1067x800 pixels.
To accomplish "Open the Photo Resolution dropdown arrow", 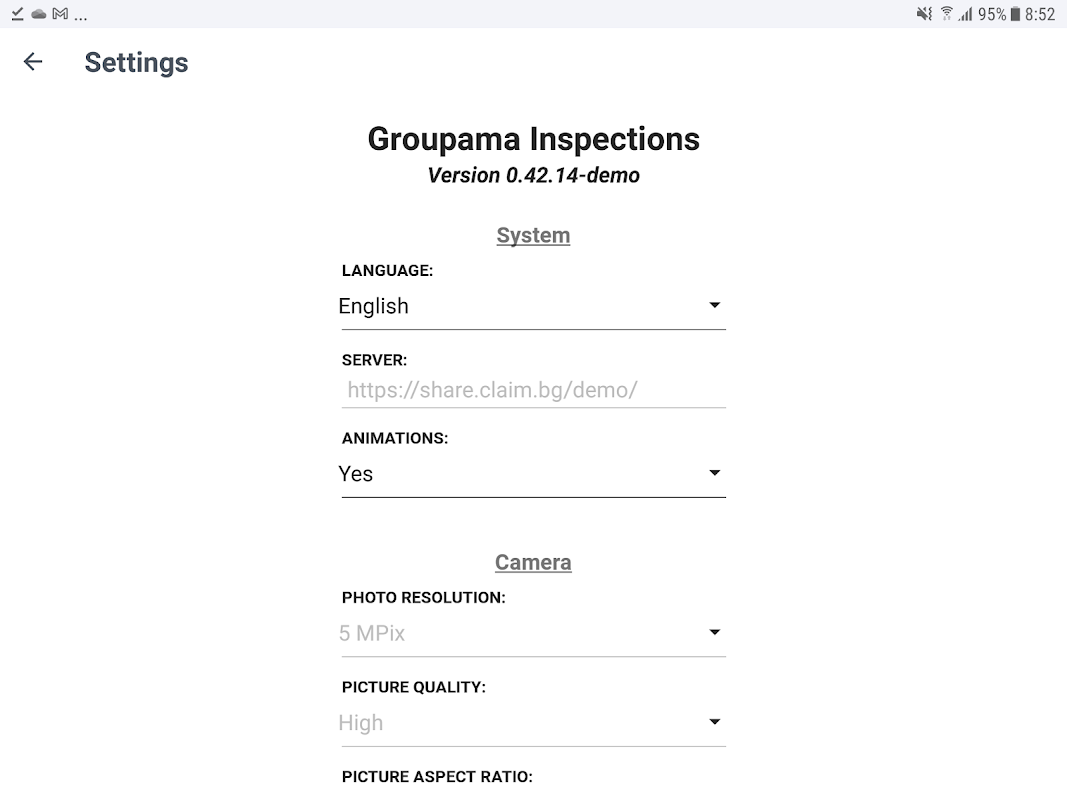I will tap(714, 632).
